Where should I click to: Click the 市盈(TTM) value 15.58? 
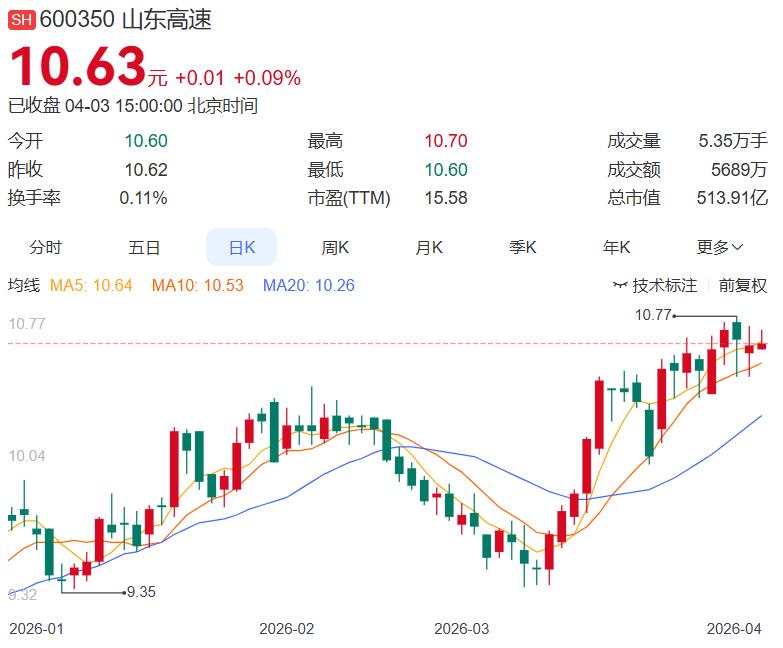446,198
